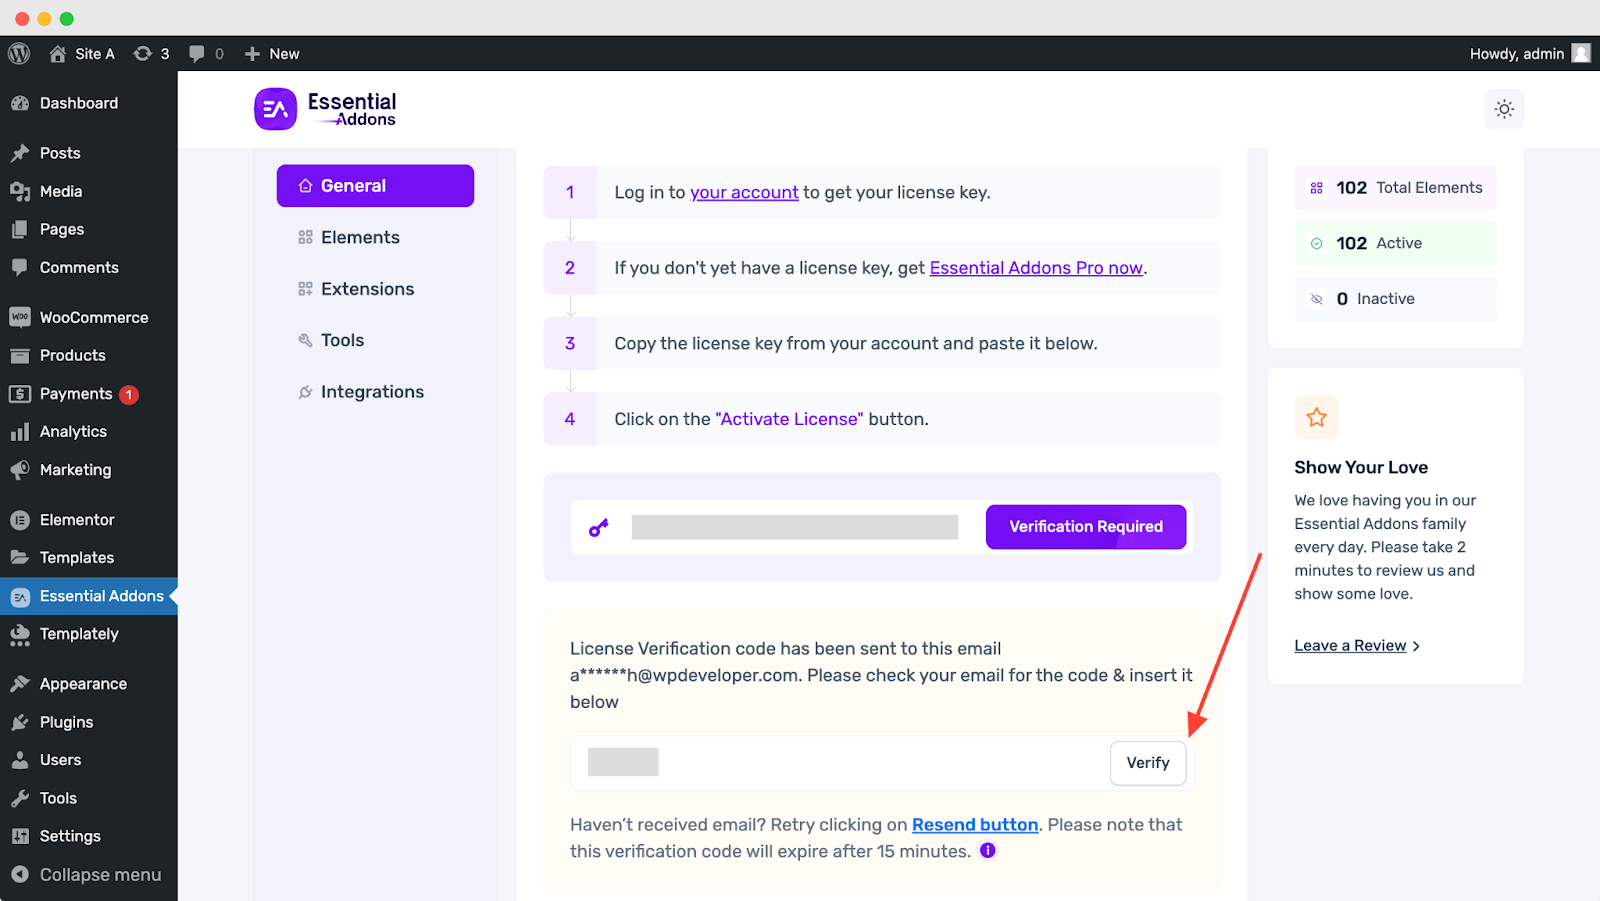The height and width of the screenshot is (901, 1600).
Task: Click the WordPress logo in admin bar
Action: [x=19, y=54]
